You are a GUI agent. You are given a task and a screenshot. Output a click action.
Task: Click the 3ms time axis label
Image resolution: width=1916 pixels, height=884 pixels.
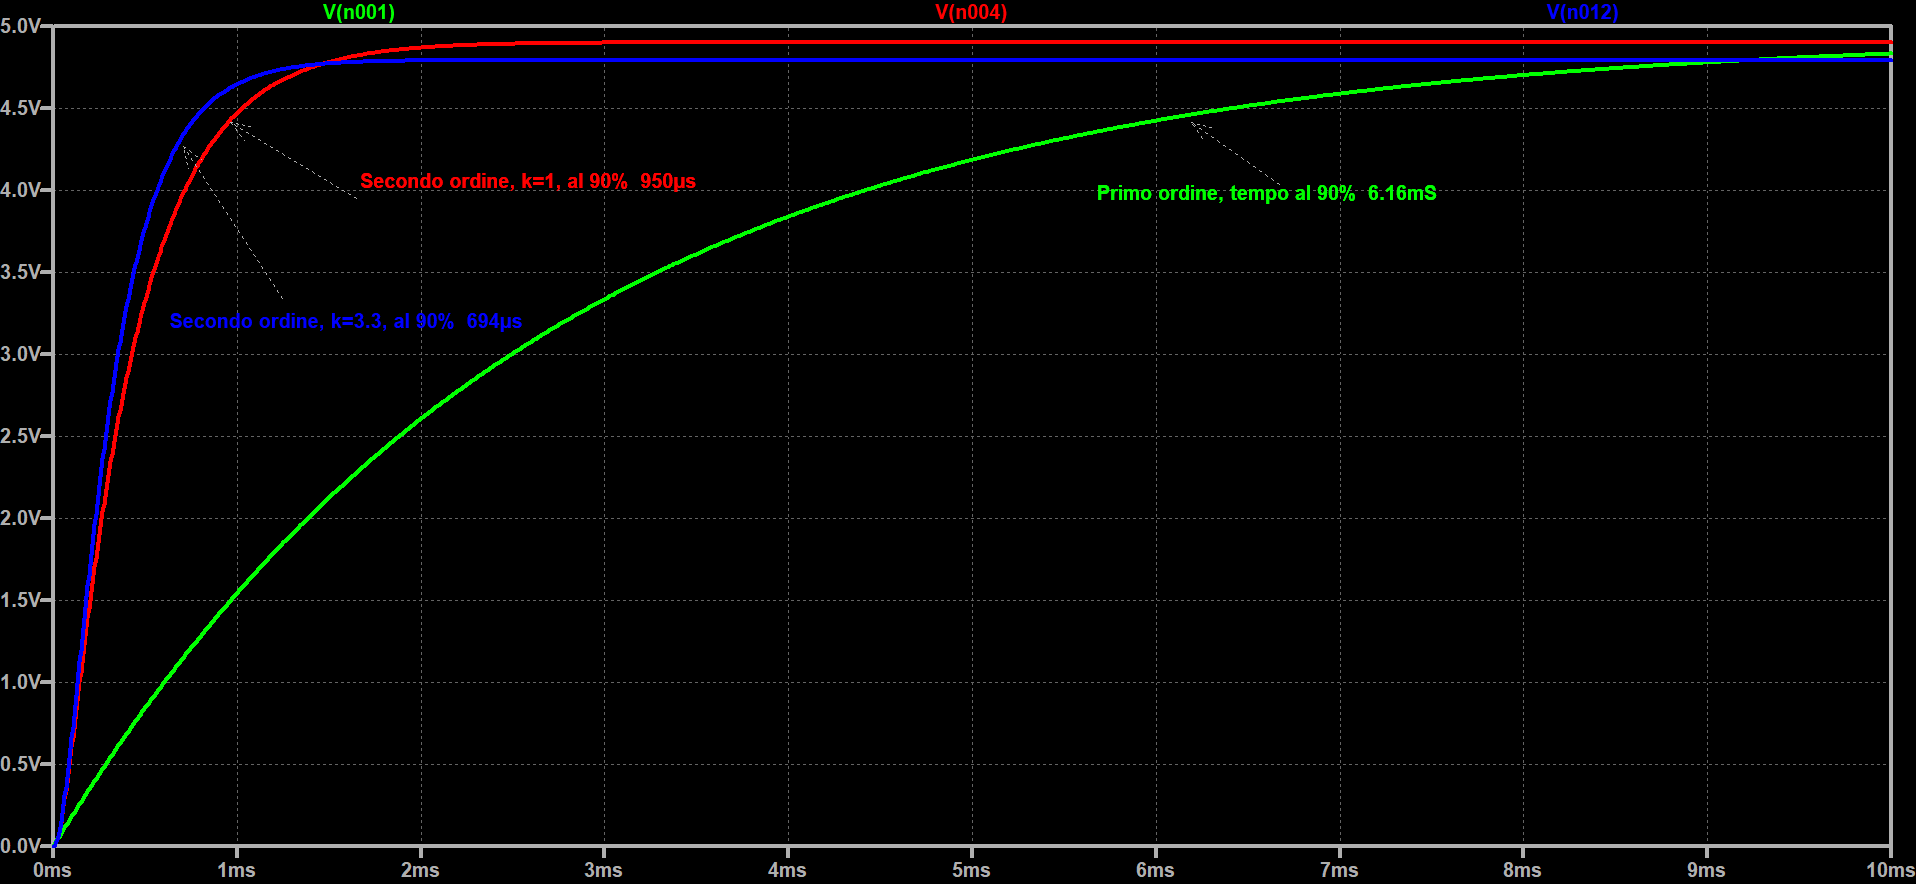coord(603,870)
